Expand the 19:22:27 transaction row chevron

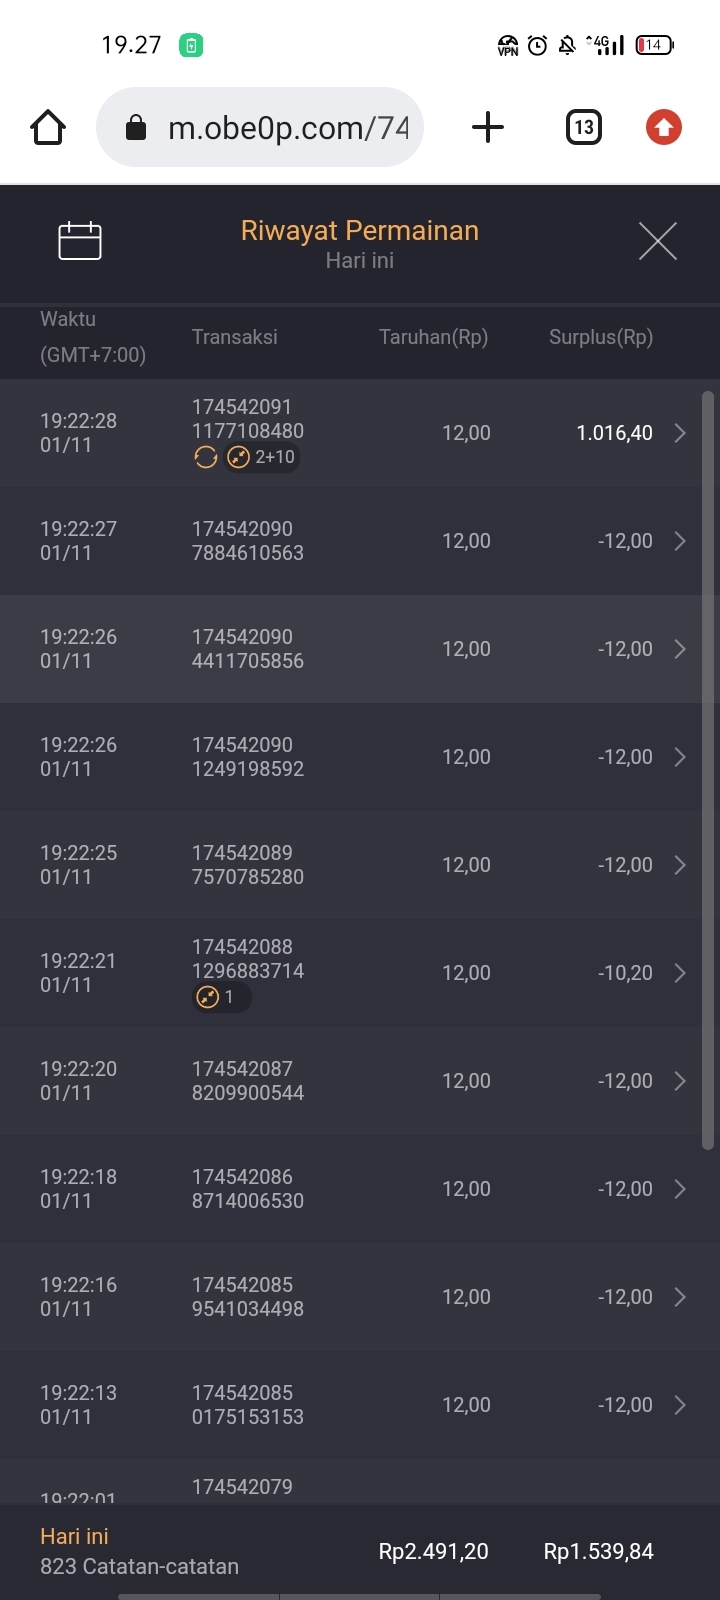pos(680,541)
